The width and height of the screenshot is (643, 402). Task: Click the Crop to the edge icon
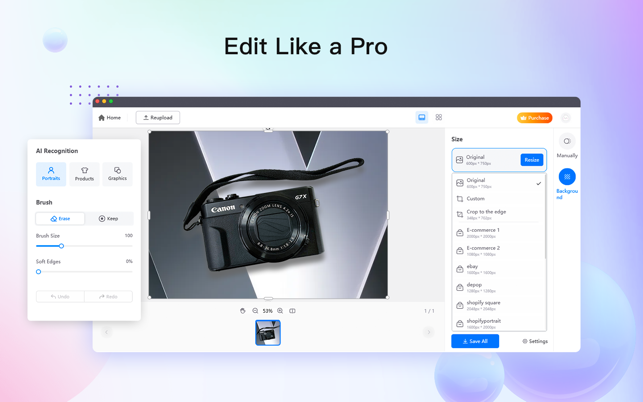point(460,215)
